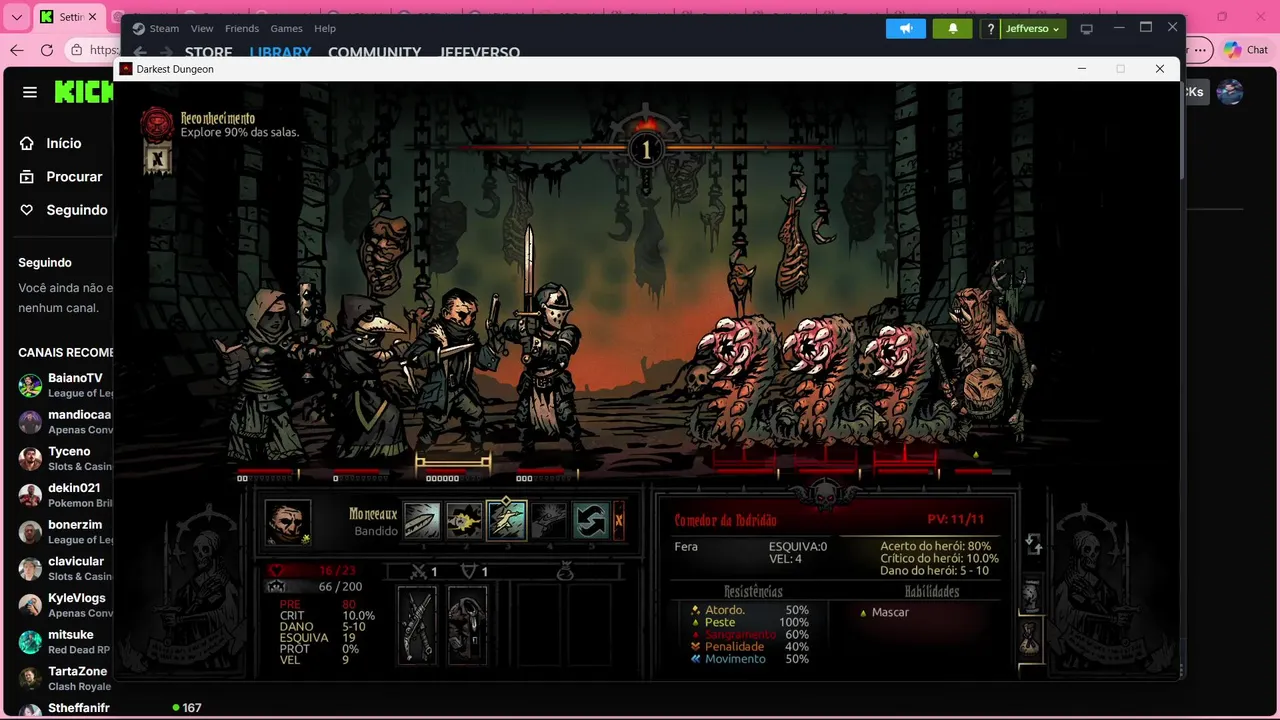
Task: Click the PV: 11/11 enemy health text
Action: click(x=956, y=519)
